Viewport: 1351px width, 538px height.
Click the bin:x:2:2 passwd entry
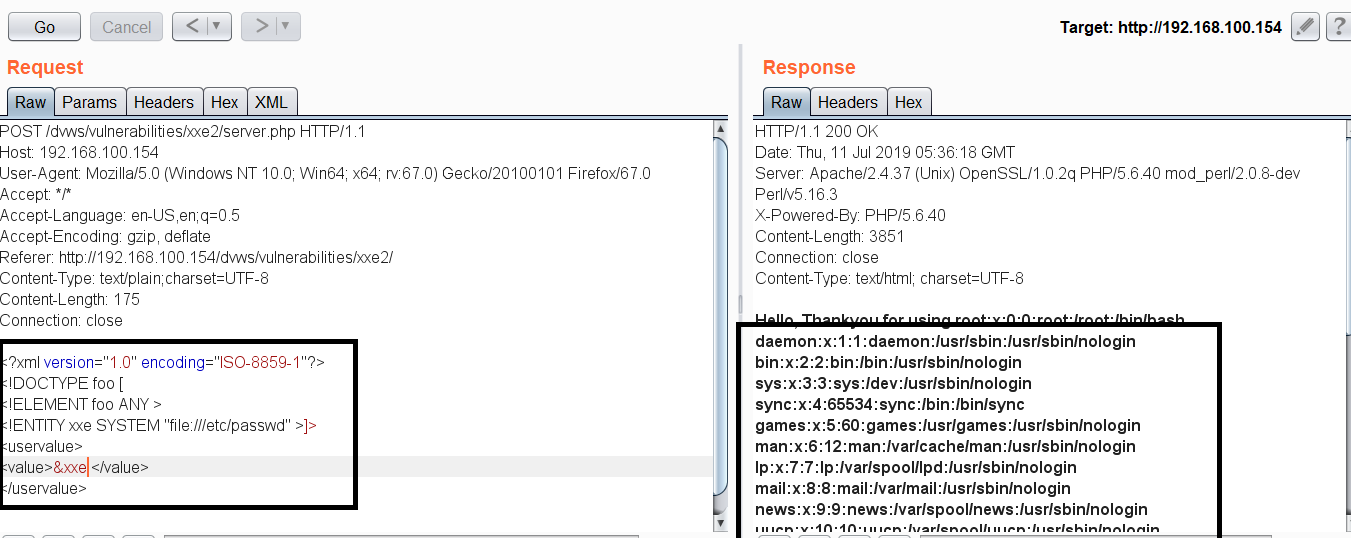tap(888, 363)
